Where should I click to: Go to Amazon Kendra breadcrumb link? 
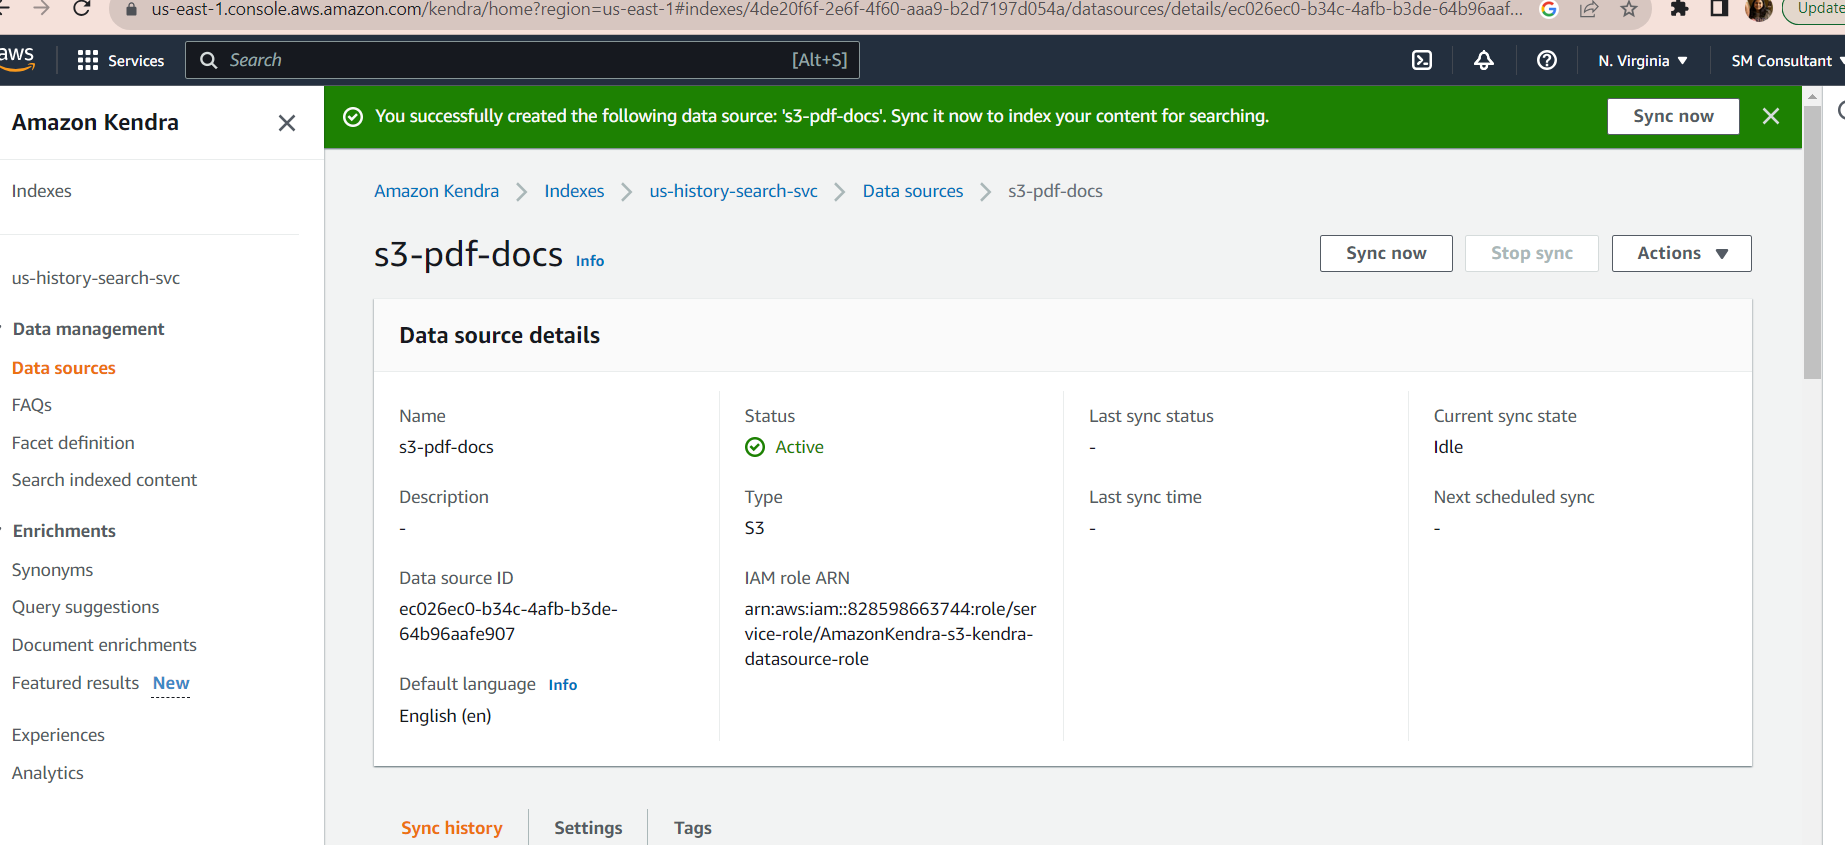pos(436,191)
